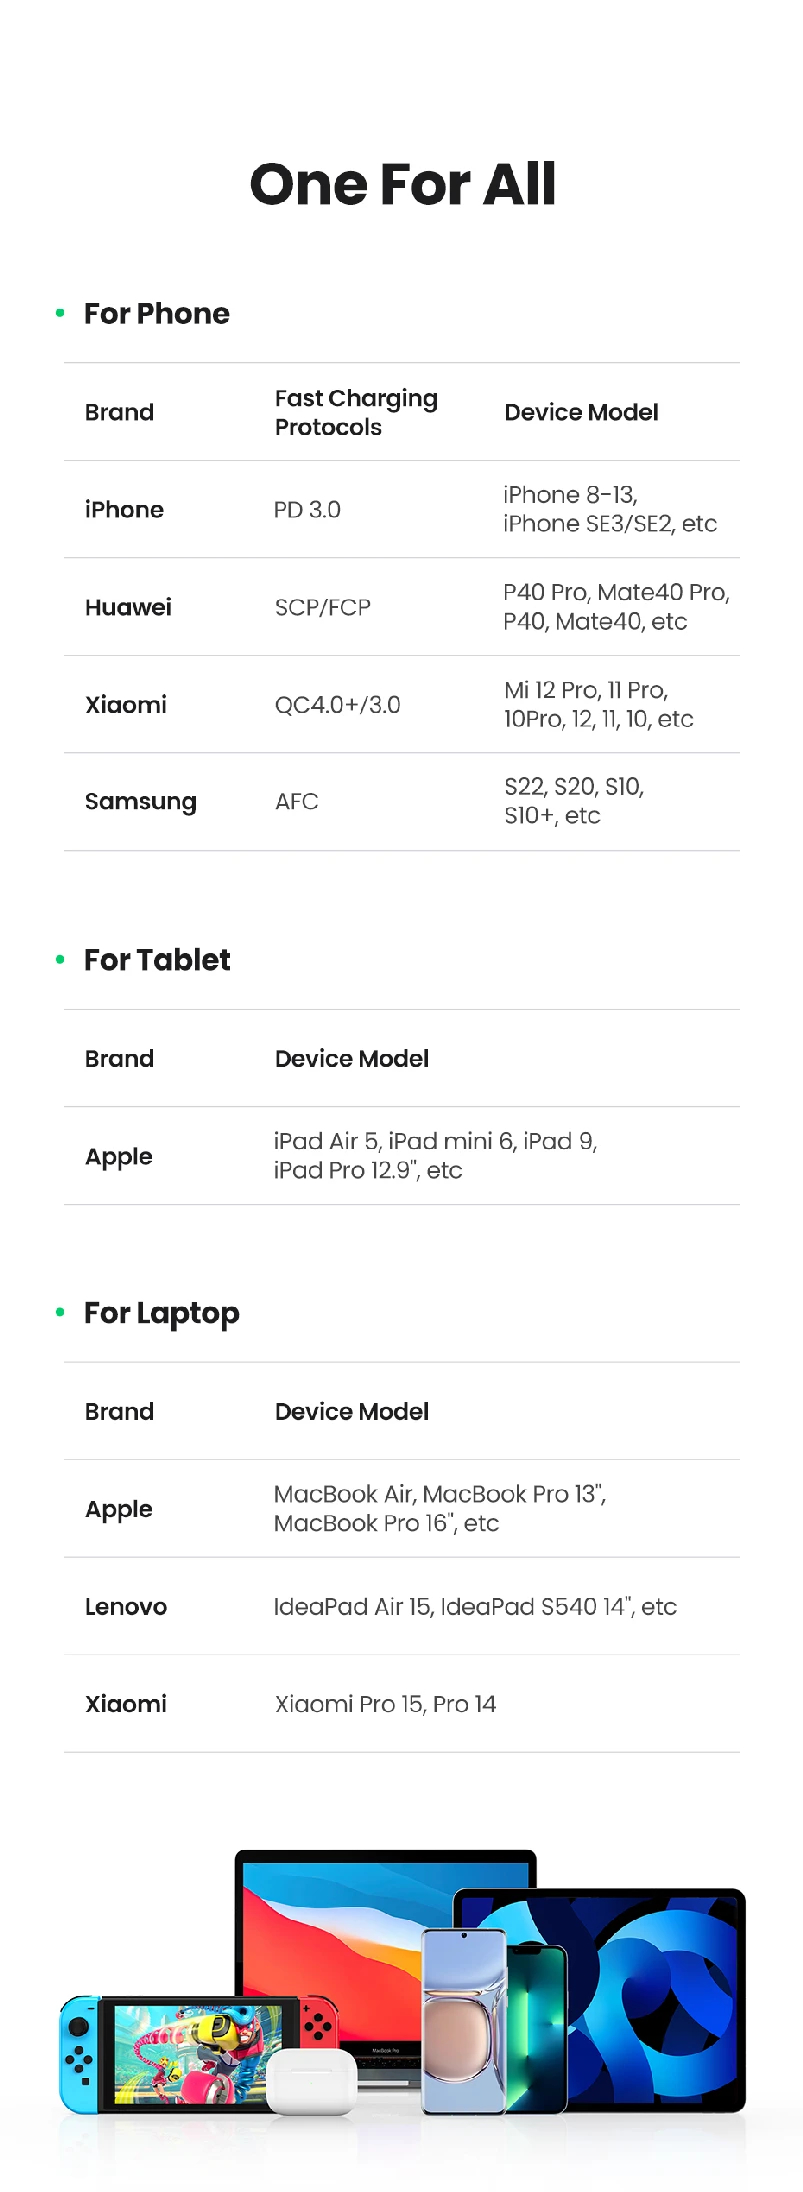Viewport: 803px width, 2192px height.
Task: Select the AFC protocol cell
Action: click(297, 802)
